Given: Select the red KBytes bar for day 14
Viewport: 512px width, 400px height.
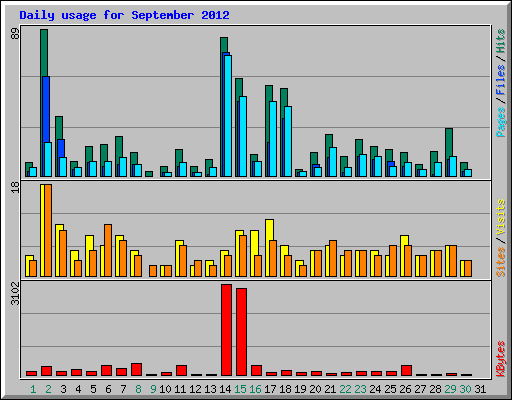Looking at the screenshot, I should pos(226,330).
